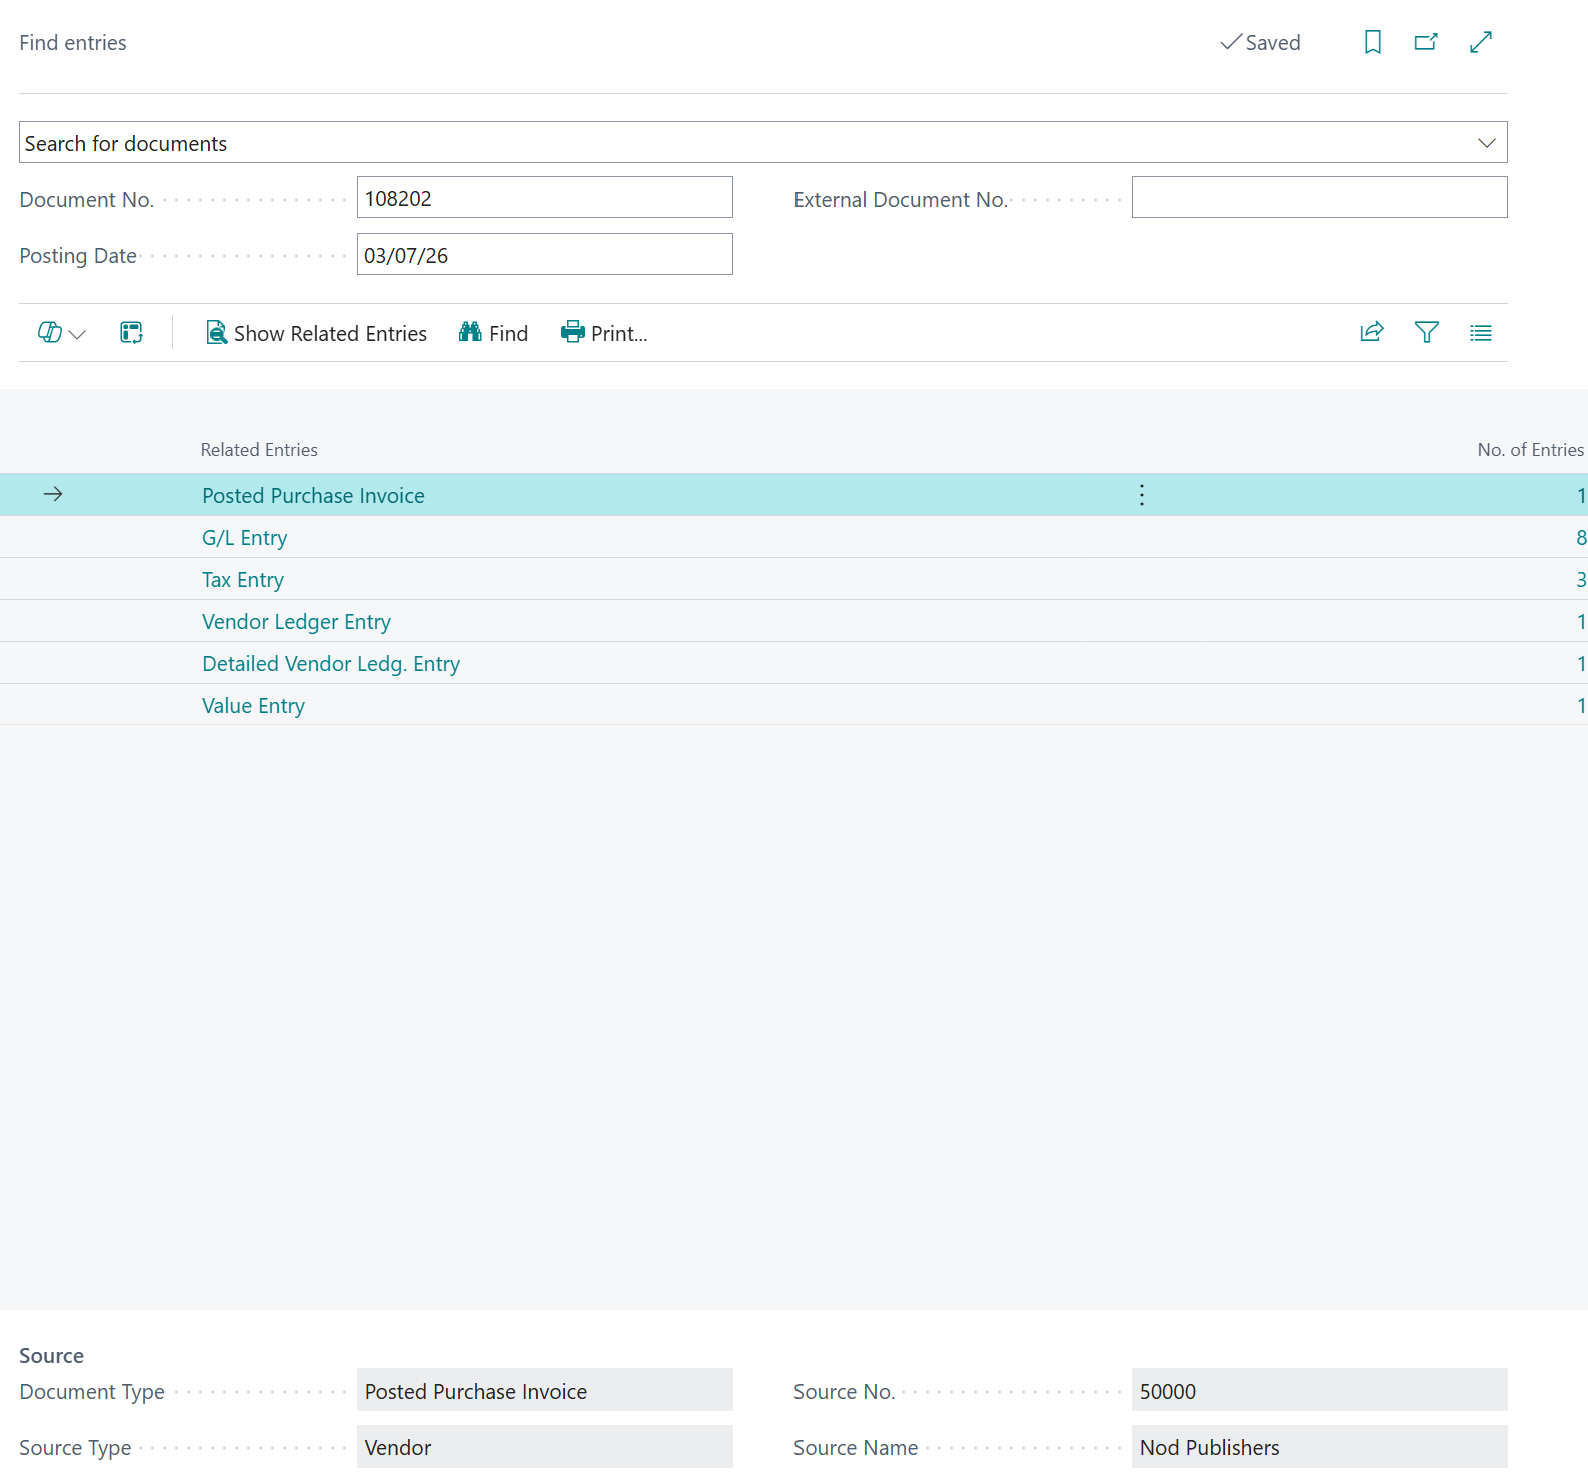Screen dimensions: 1588x1480
Task: Expand the Search for documents dropdown
Action: point(1487,143)
